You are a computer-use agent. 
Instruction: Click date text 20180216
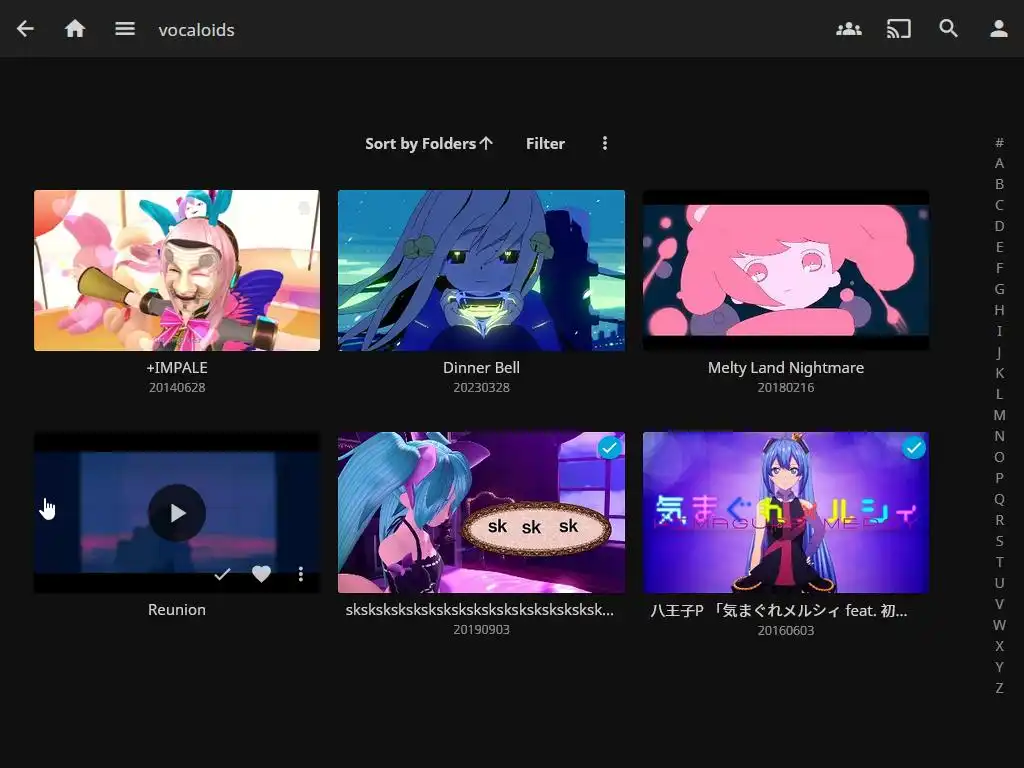(786, 387)
